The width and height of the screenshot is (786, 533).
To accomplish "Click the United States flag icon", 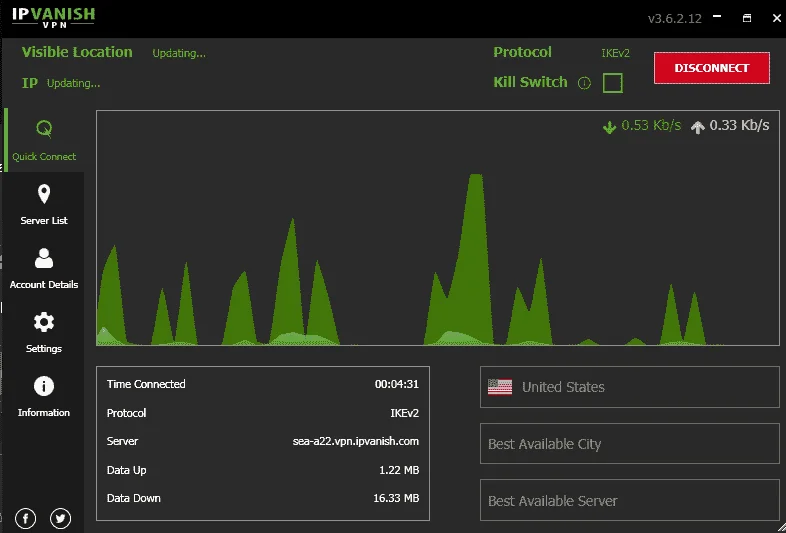I will tap(500, 387).
